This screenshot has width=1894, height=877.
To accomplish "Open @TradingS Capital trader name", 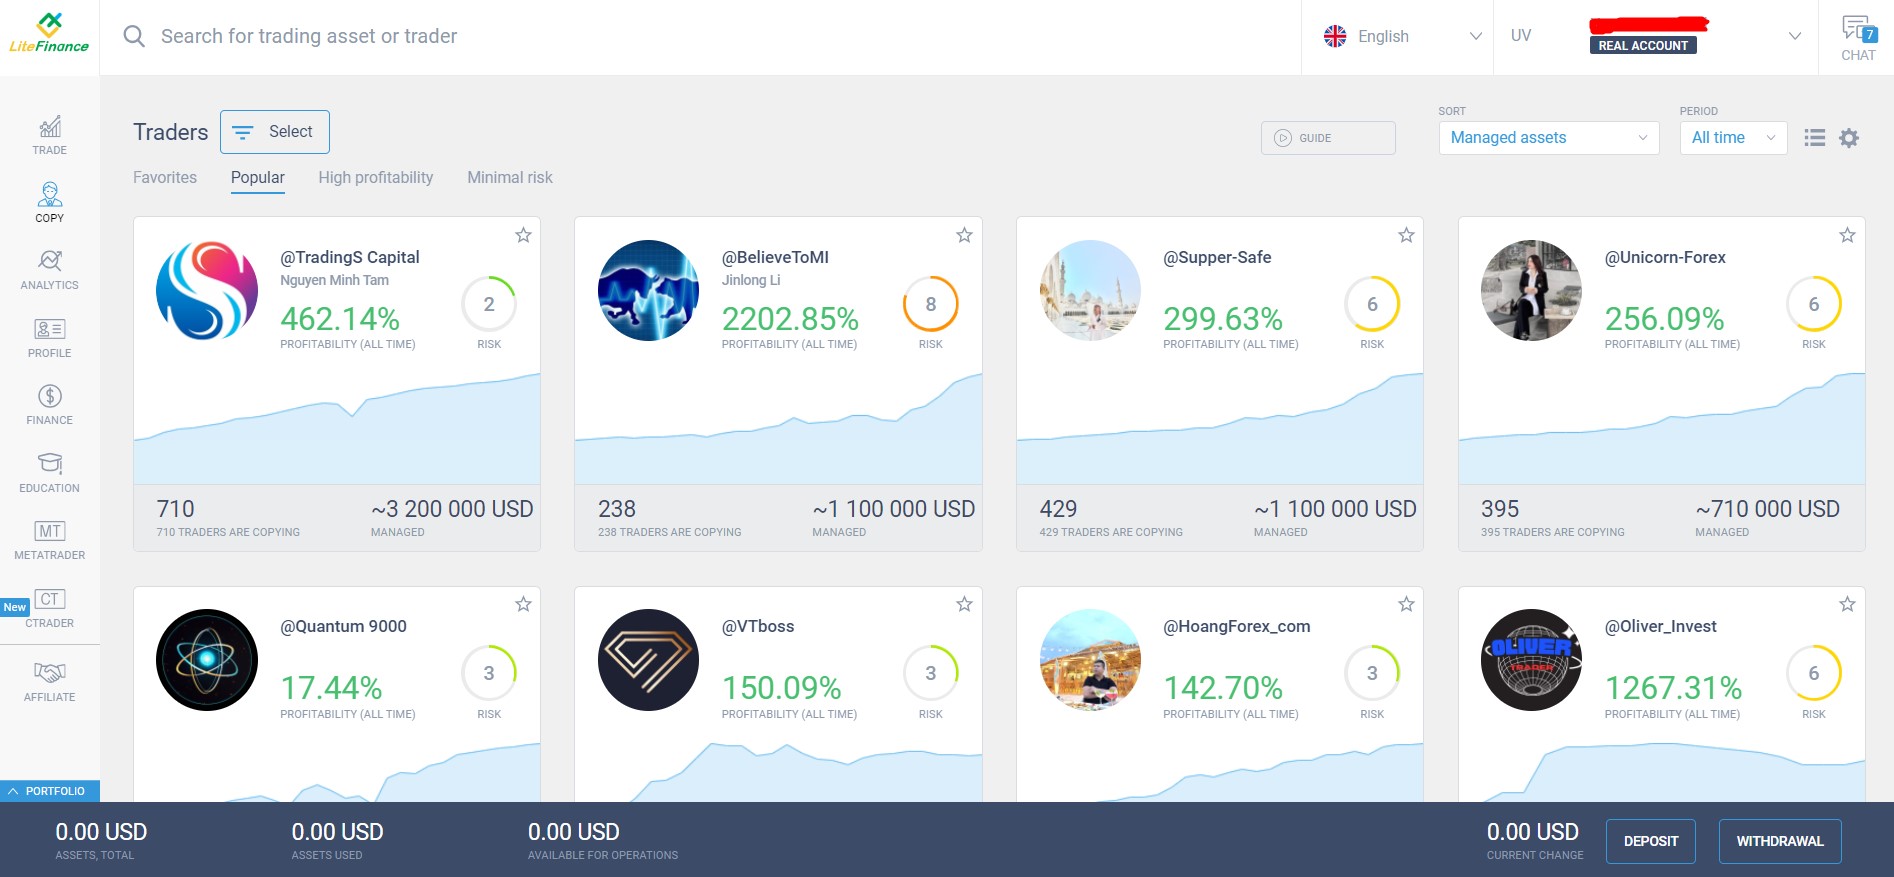I will (x=350, y=257).
